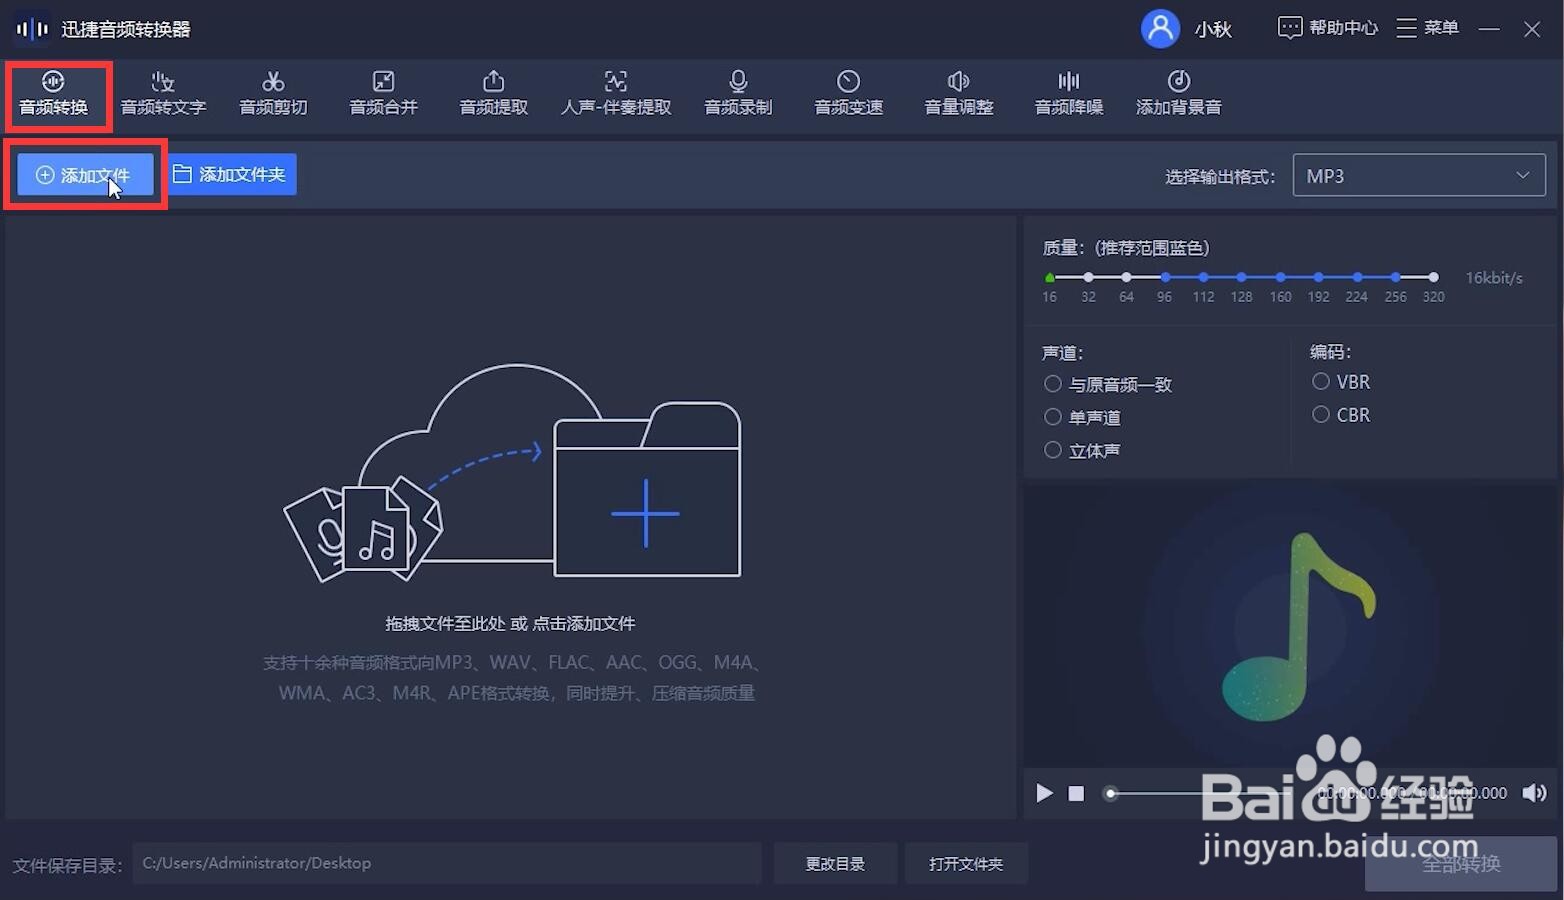Click 全部转换 convert all button

(x=1461, y=864)
